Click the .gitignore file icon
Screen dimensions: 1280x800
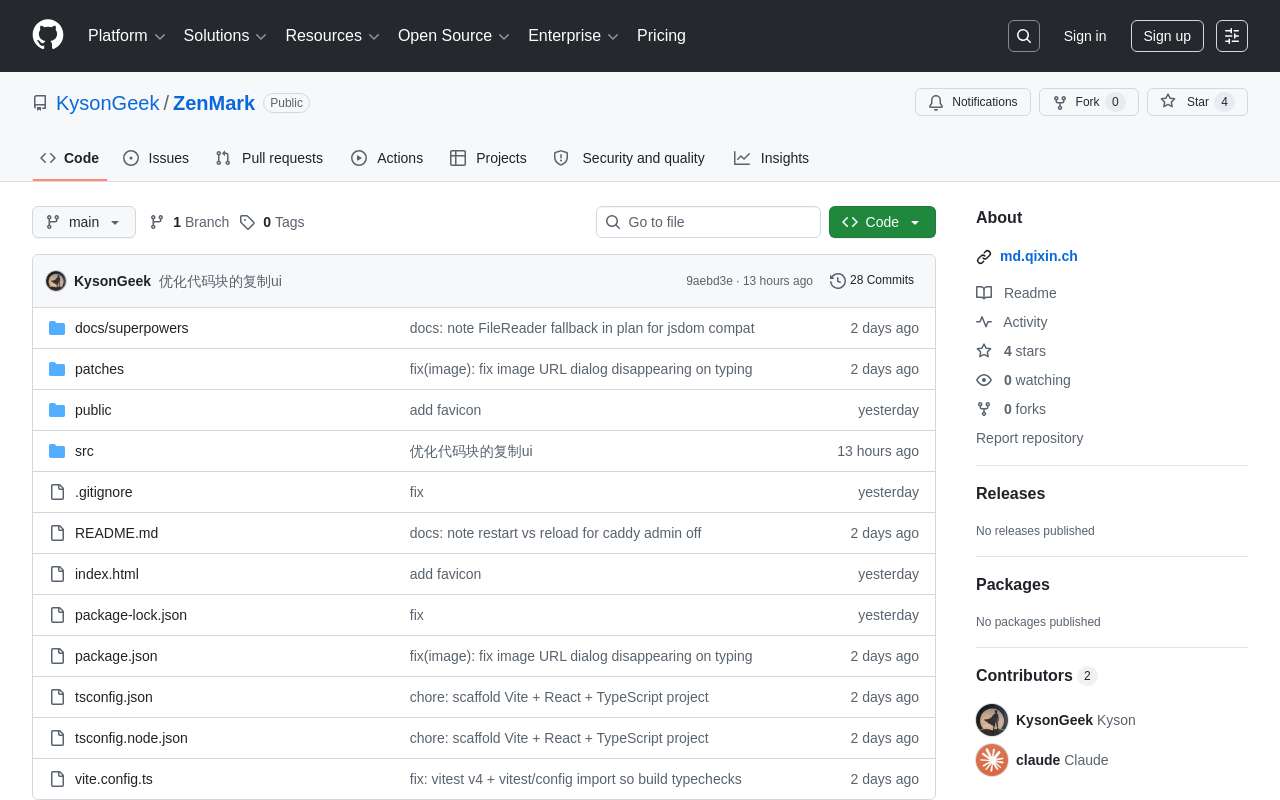point(57,492)
